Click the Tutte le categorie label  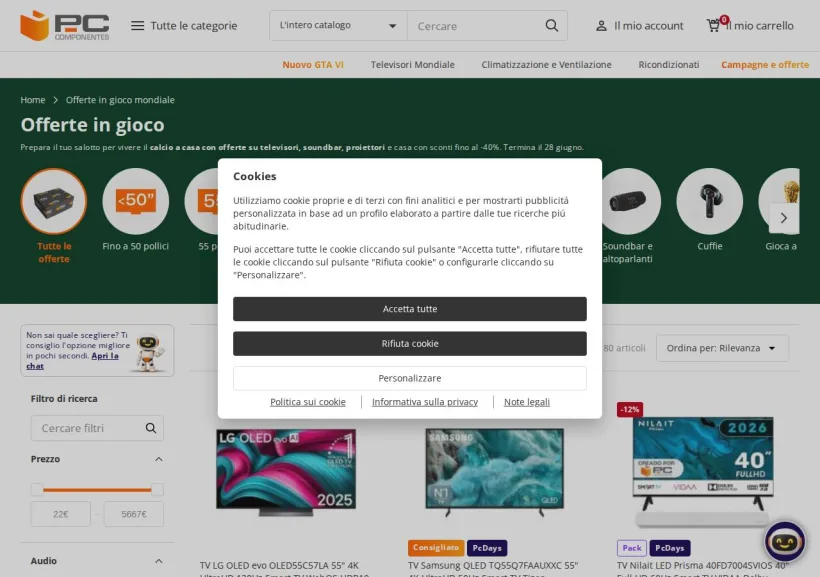coord(193,26)
